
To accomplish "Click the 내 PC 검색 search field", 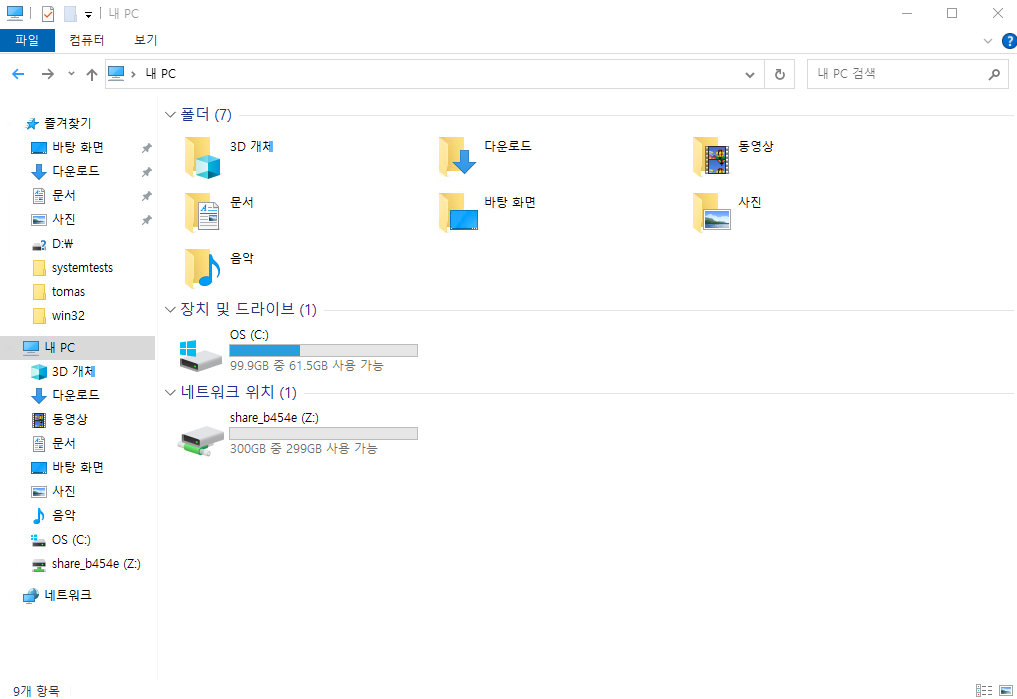I will pyautogui.click(x=899, y=75).
